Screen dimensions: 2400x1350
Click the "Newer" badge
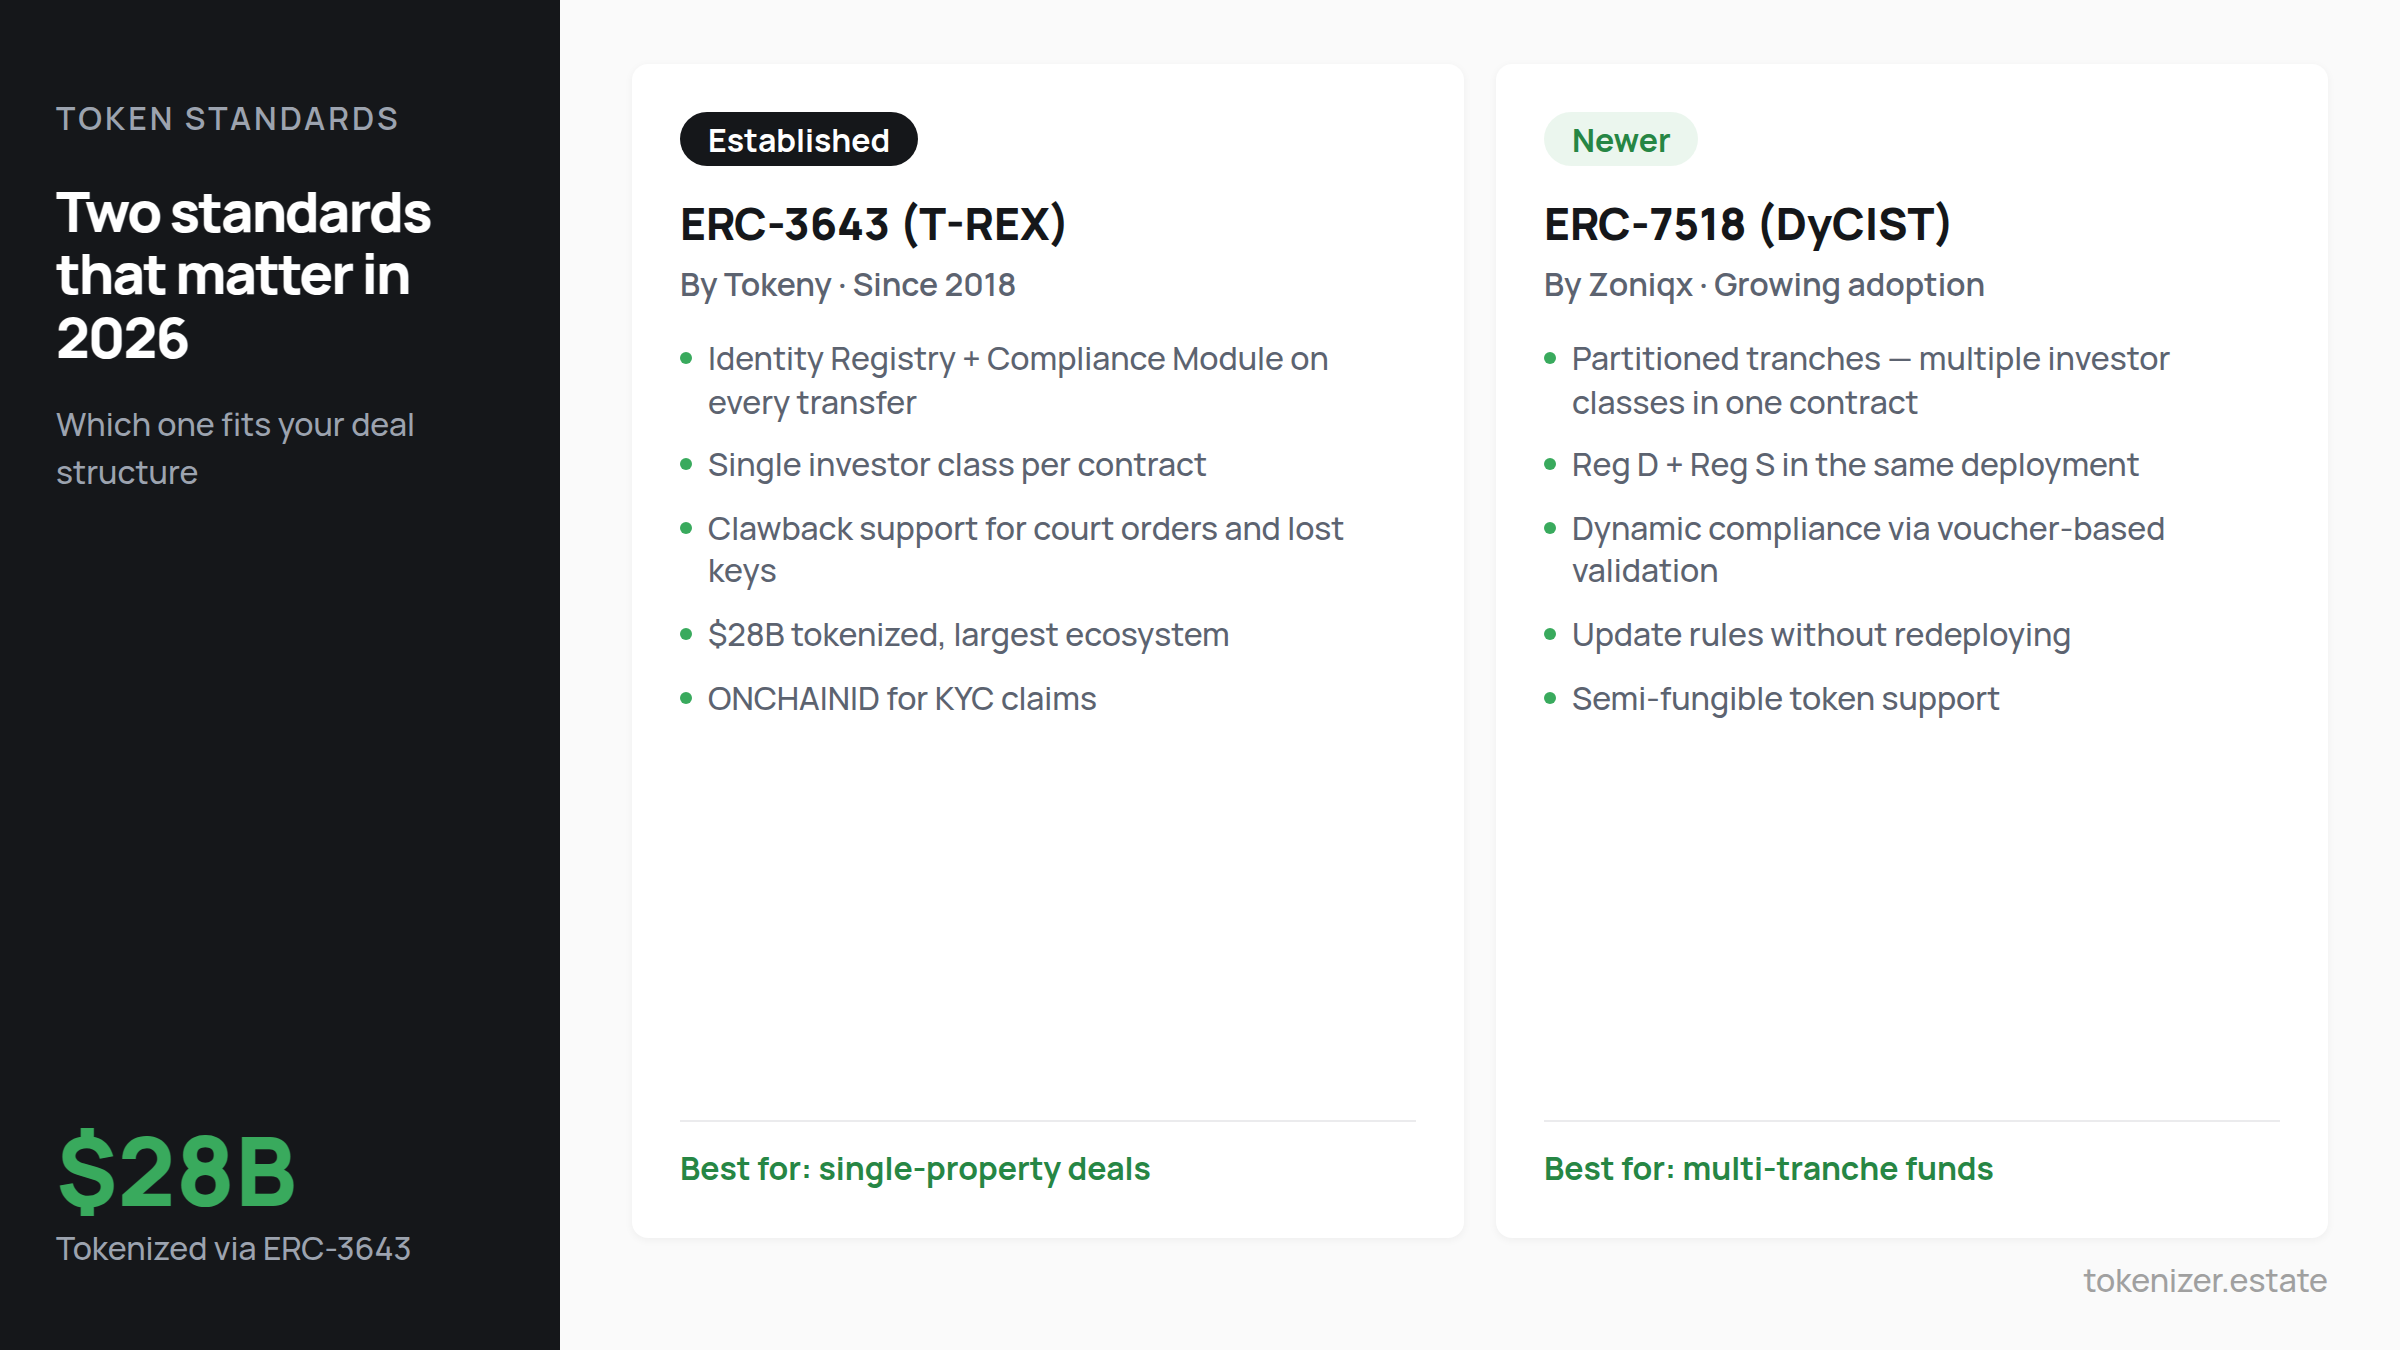pos(1619,140)
